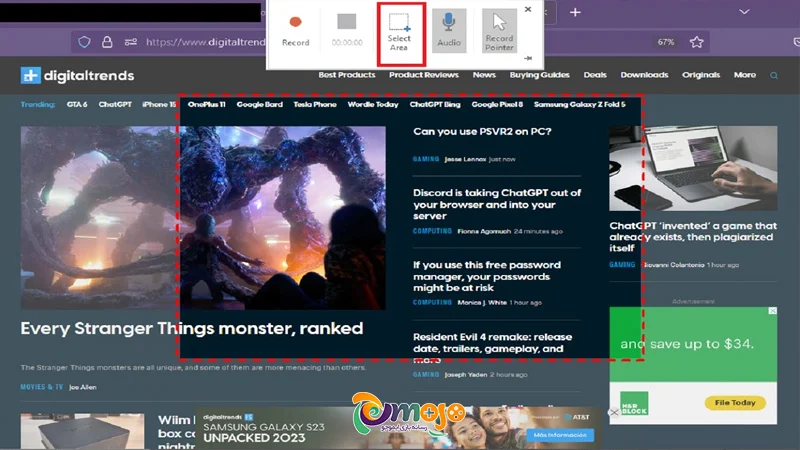Image resolution: width=800 pixels, height=450 pixels.
Task: Open the ChatGPT Bing trending link
Action: [x=435, y=105]
